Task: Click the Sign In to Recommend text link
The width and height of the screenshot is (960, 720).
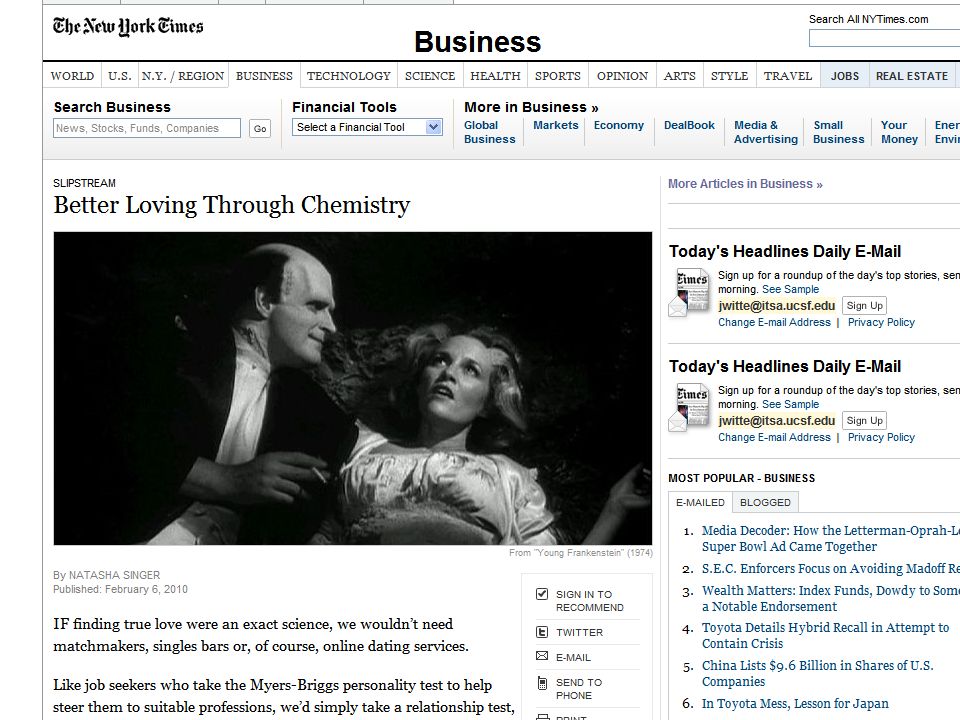Action: 590,601
